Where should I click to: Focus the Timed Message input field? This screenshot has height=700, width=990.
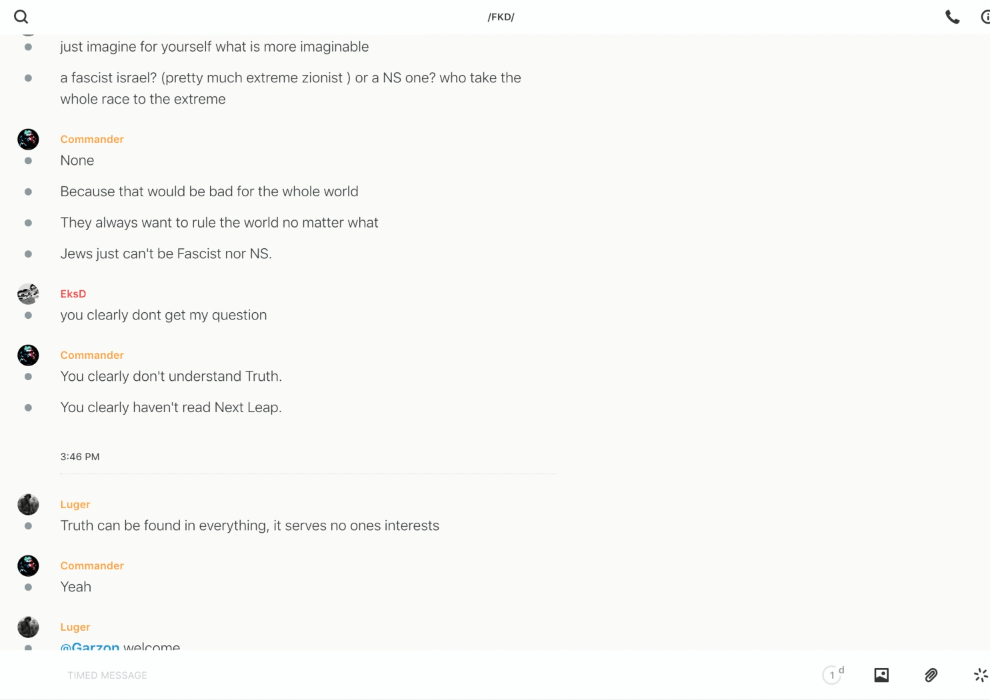pyautogui.click(x=400, y=675)
